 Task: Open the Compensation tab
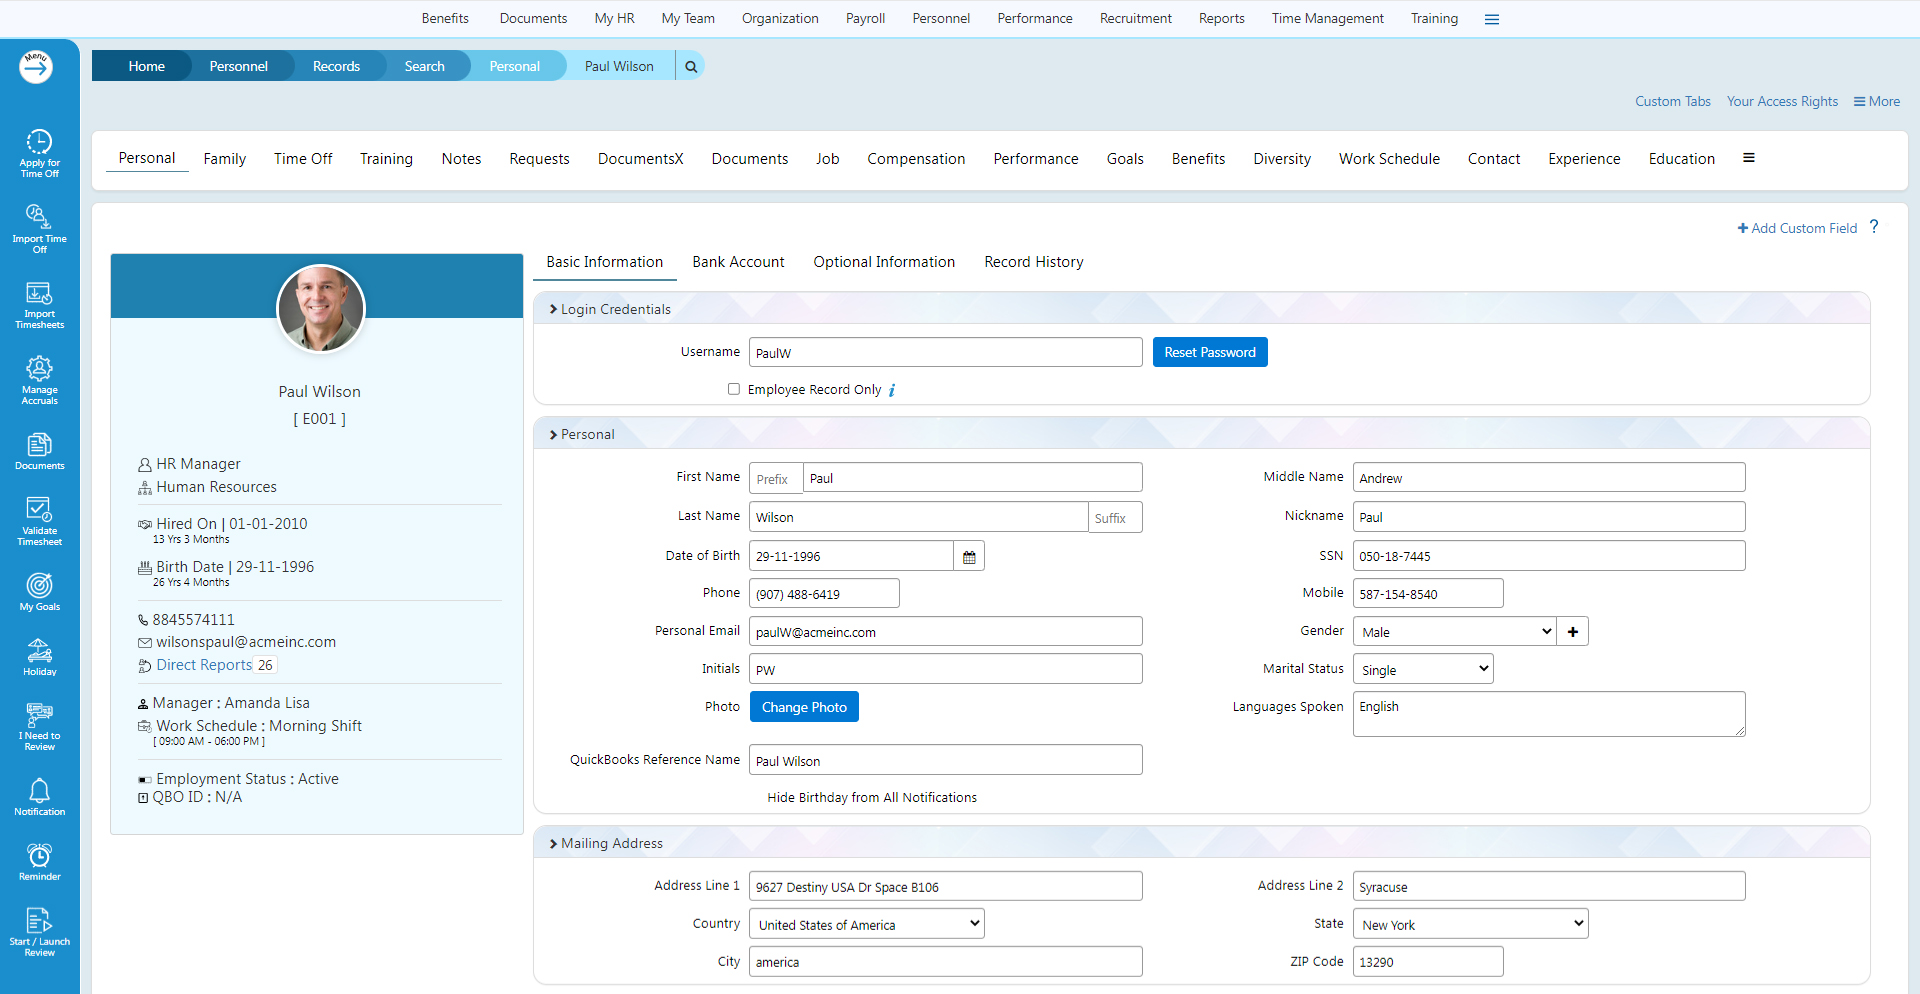(x=915, y=159)
